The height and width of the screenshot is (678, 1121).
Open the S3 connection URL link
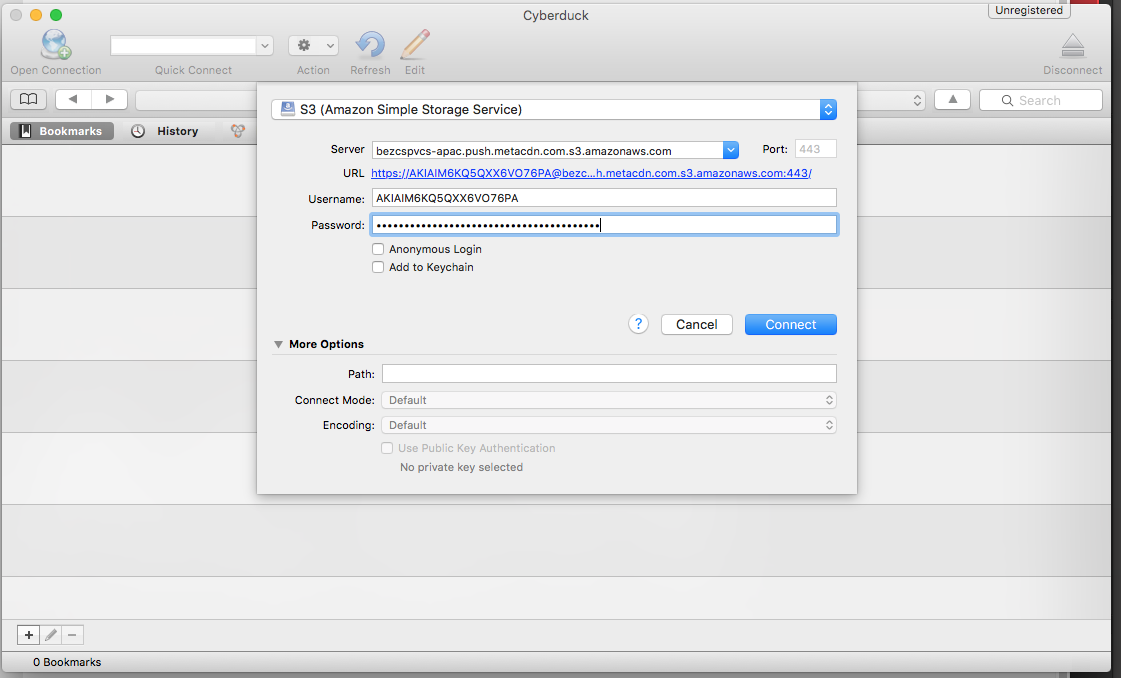(x=591, y=173)
